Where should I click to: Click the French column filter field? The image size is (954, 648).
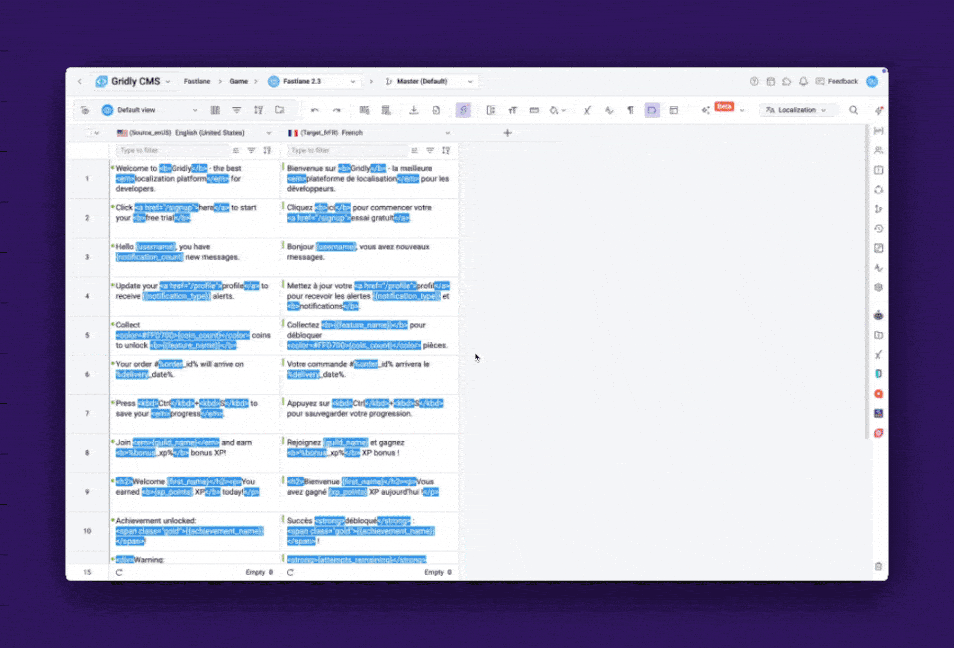point(340,150)
